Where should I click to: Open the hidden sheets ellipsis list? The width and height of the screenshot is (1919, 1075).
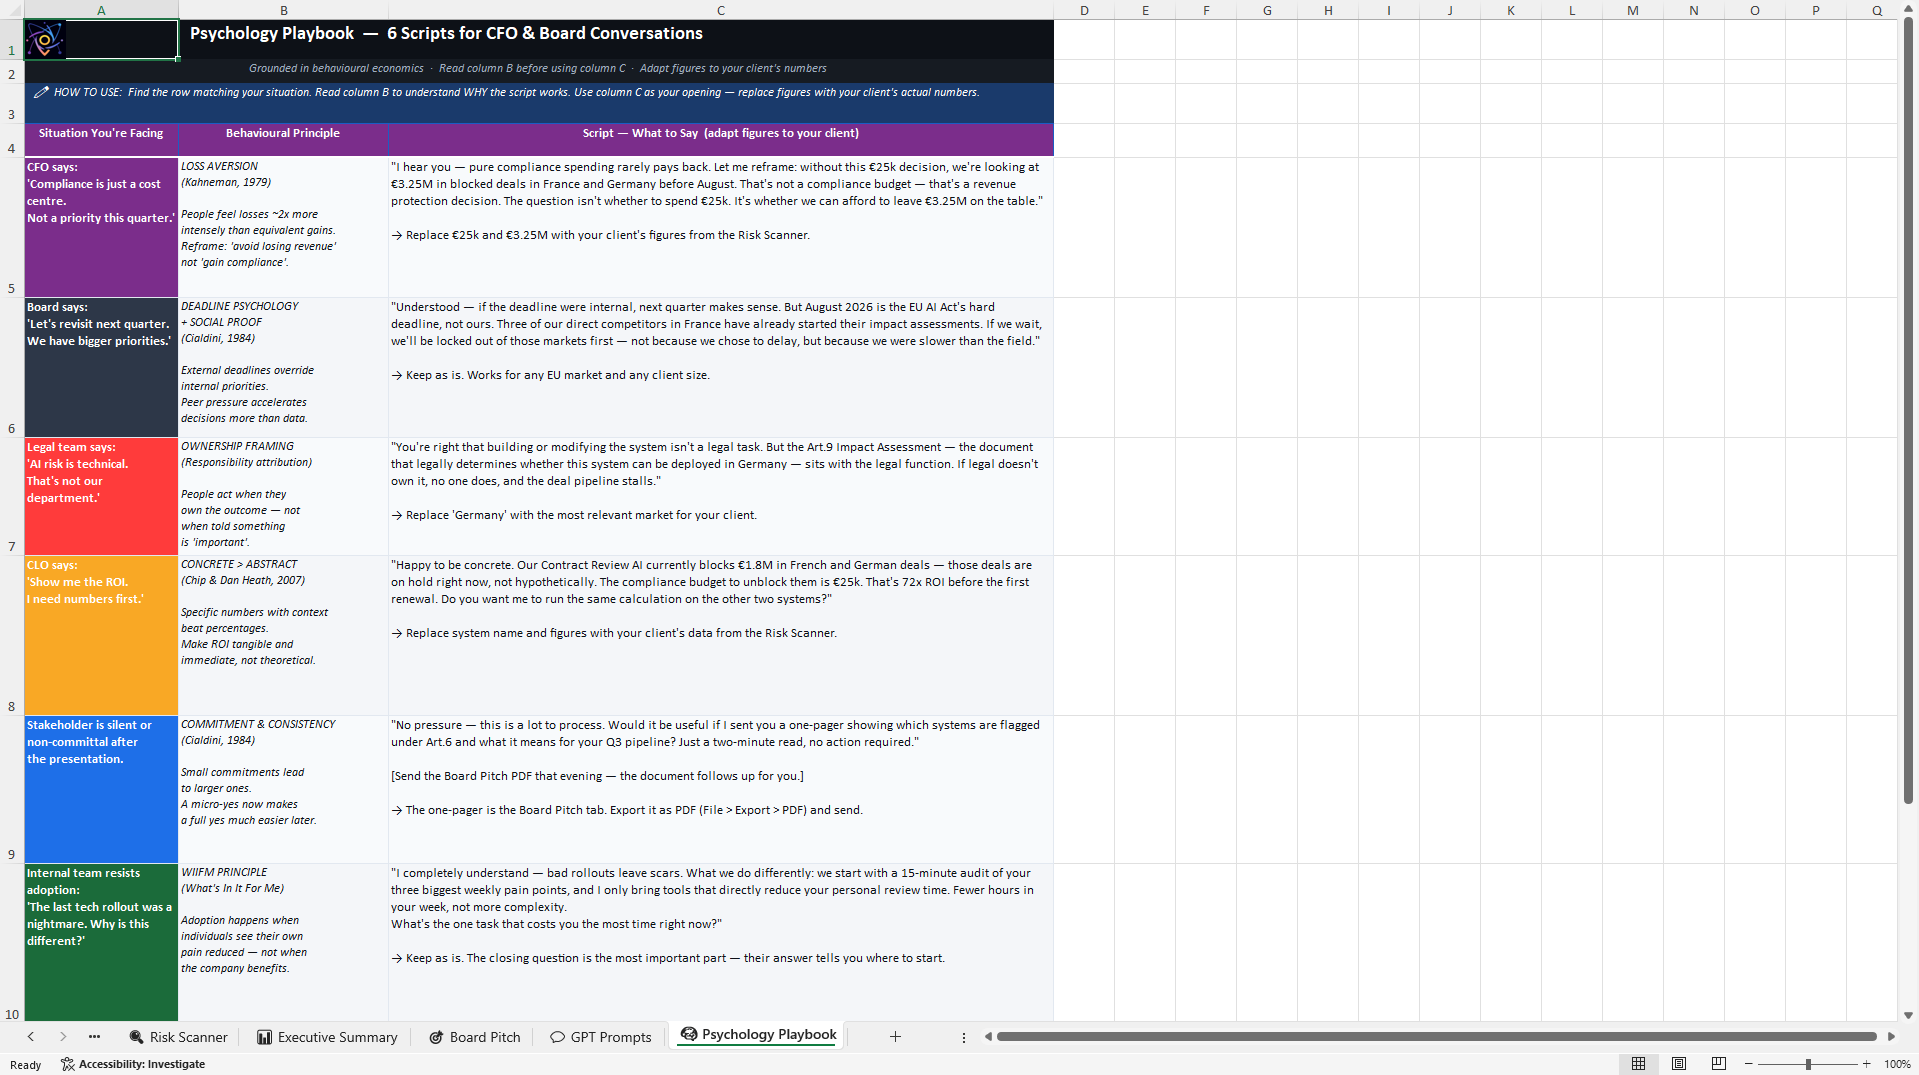pyautogui.click(x=94, y=1037)
